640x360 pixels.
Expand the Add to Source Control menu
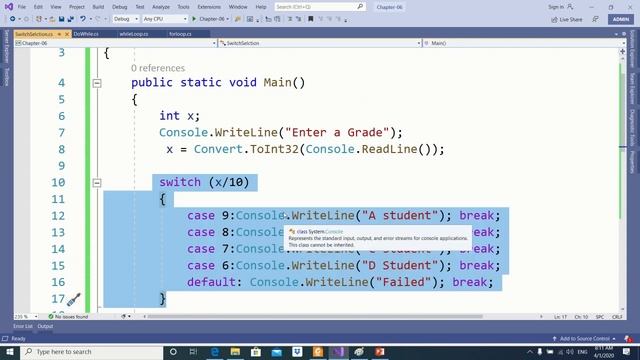point(584,338)
